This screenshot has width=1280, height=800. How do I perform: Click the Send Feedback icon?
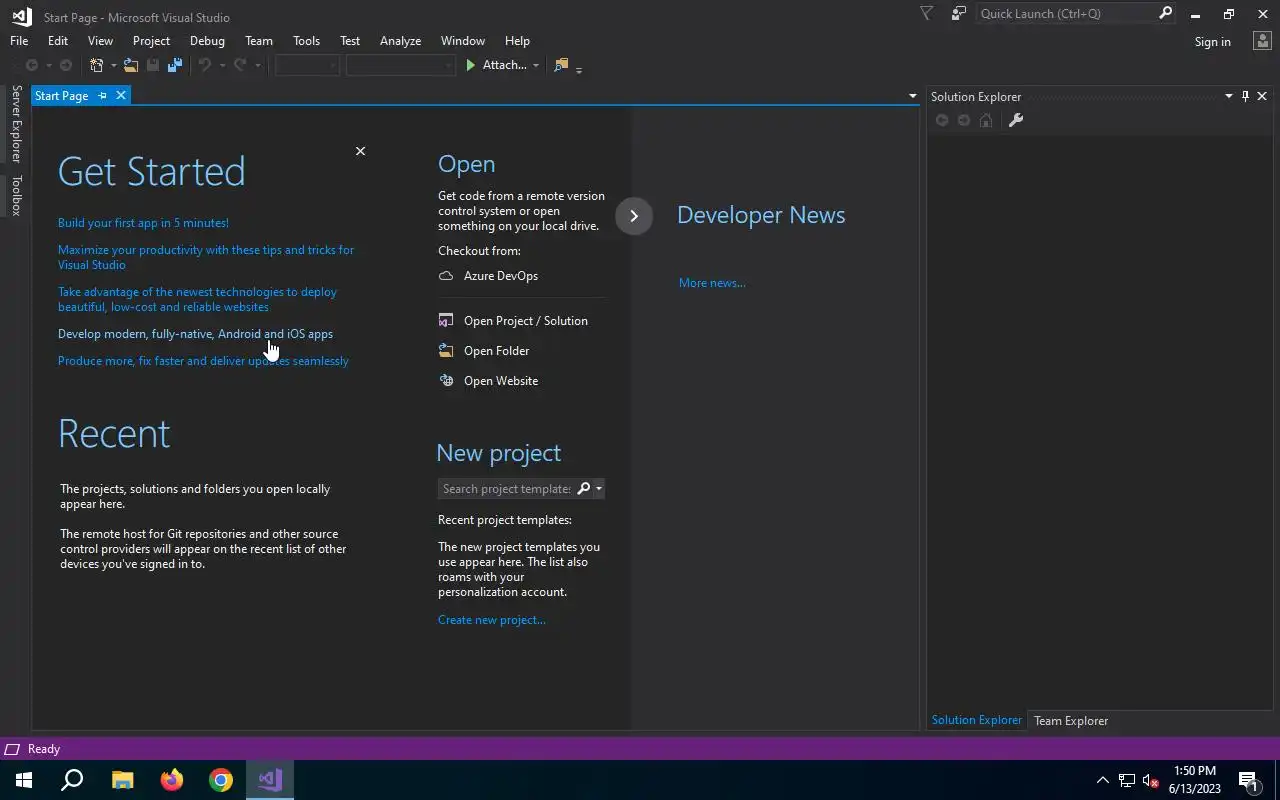pyautogui.click(x=958, y=14)
